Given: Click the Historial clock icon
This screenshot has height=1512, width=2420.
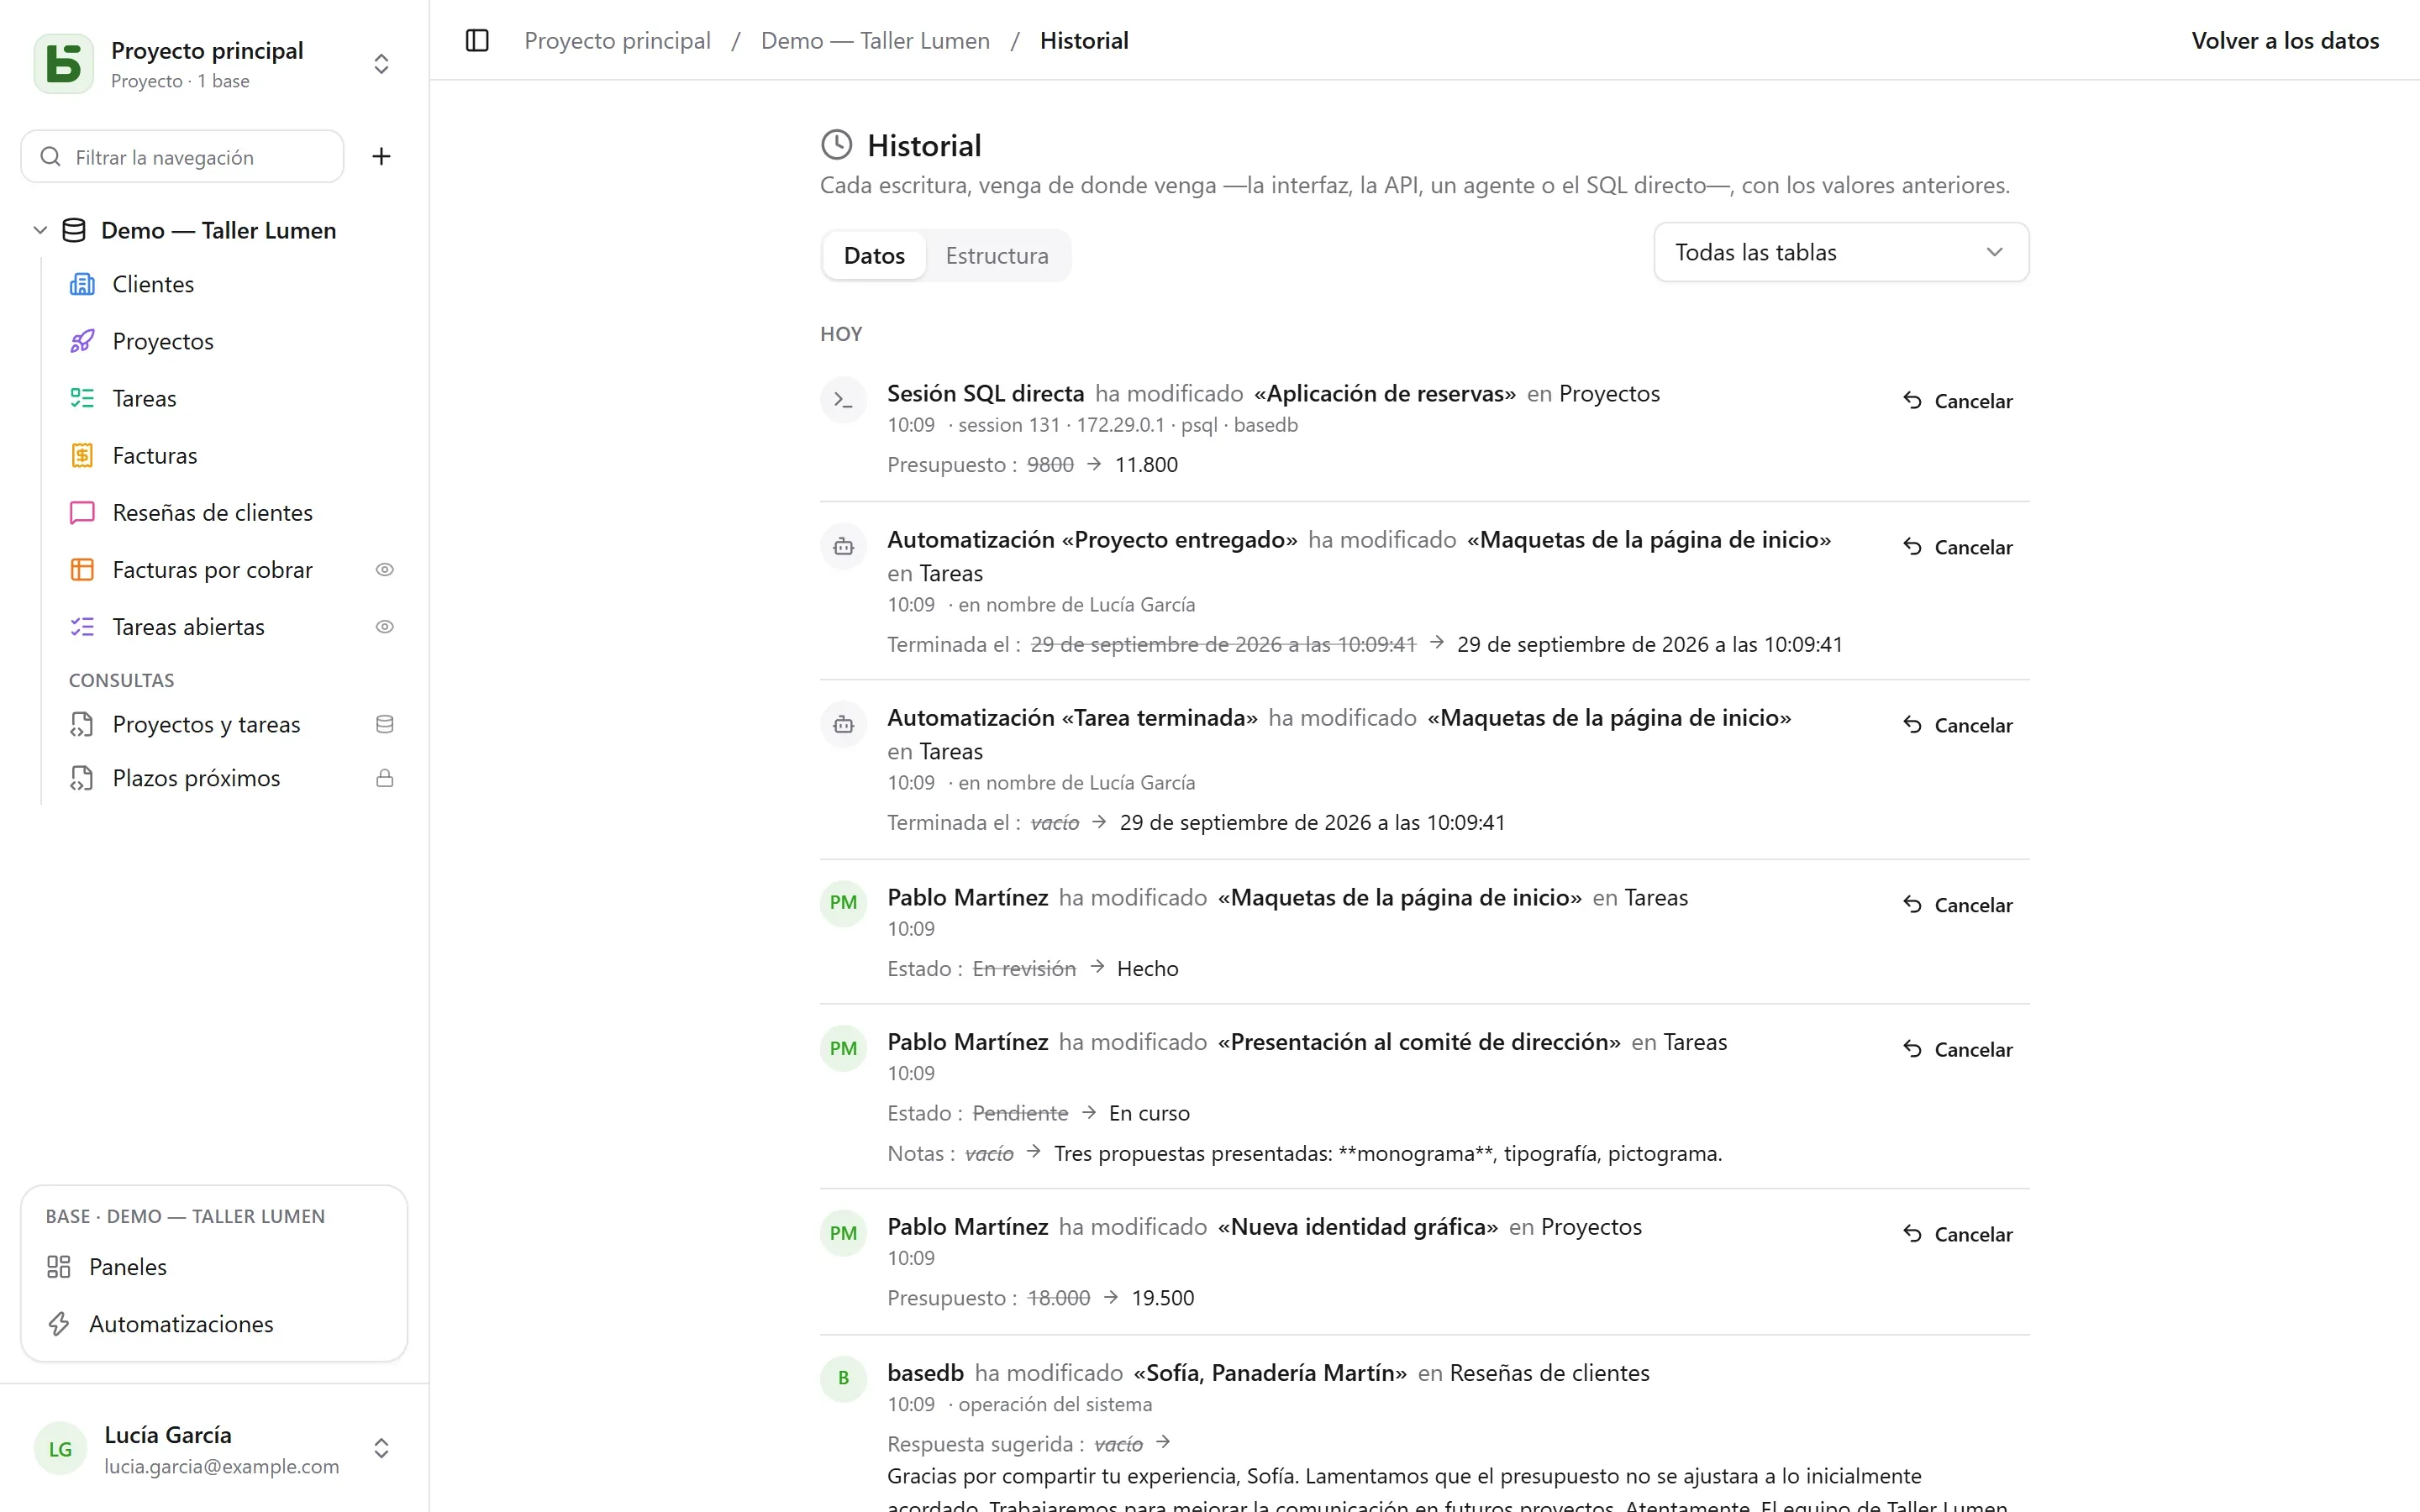Looking at the screenshot, I should pyautogui.click(x=836, y=145).
